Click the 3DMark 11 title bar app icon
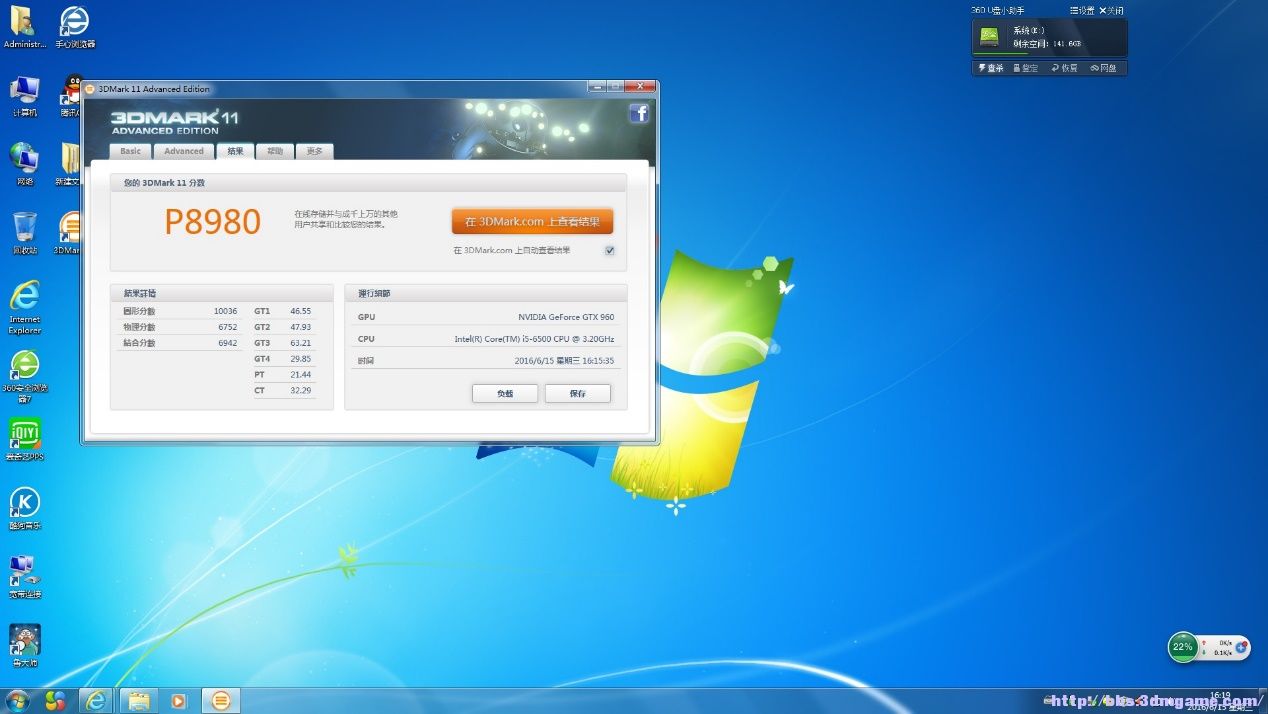The width and height of the screenshot is (1268, 714). [90, 89]
